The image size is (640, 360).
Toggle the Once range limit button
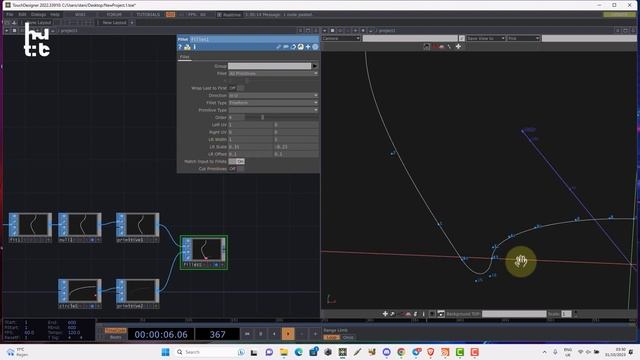pyautogui.click(x=348, y=338)
